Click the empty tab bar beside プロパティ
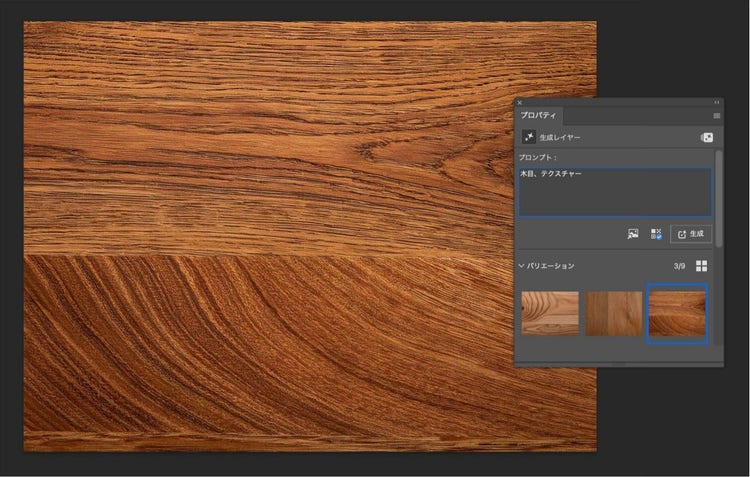 [630, 116]
